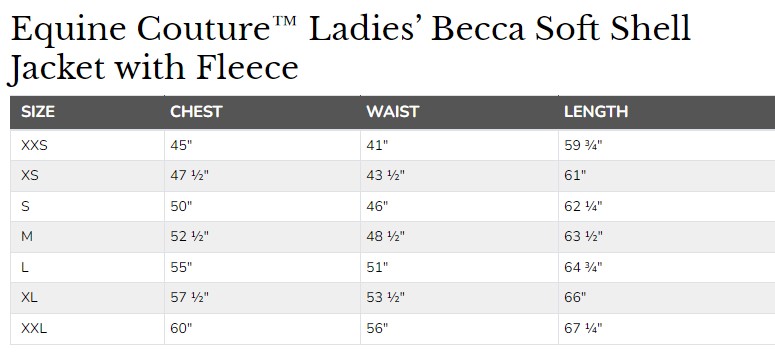Select the L size row label
Viewport: 775px width, 364px height.
25,268
